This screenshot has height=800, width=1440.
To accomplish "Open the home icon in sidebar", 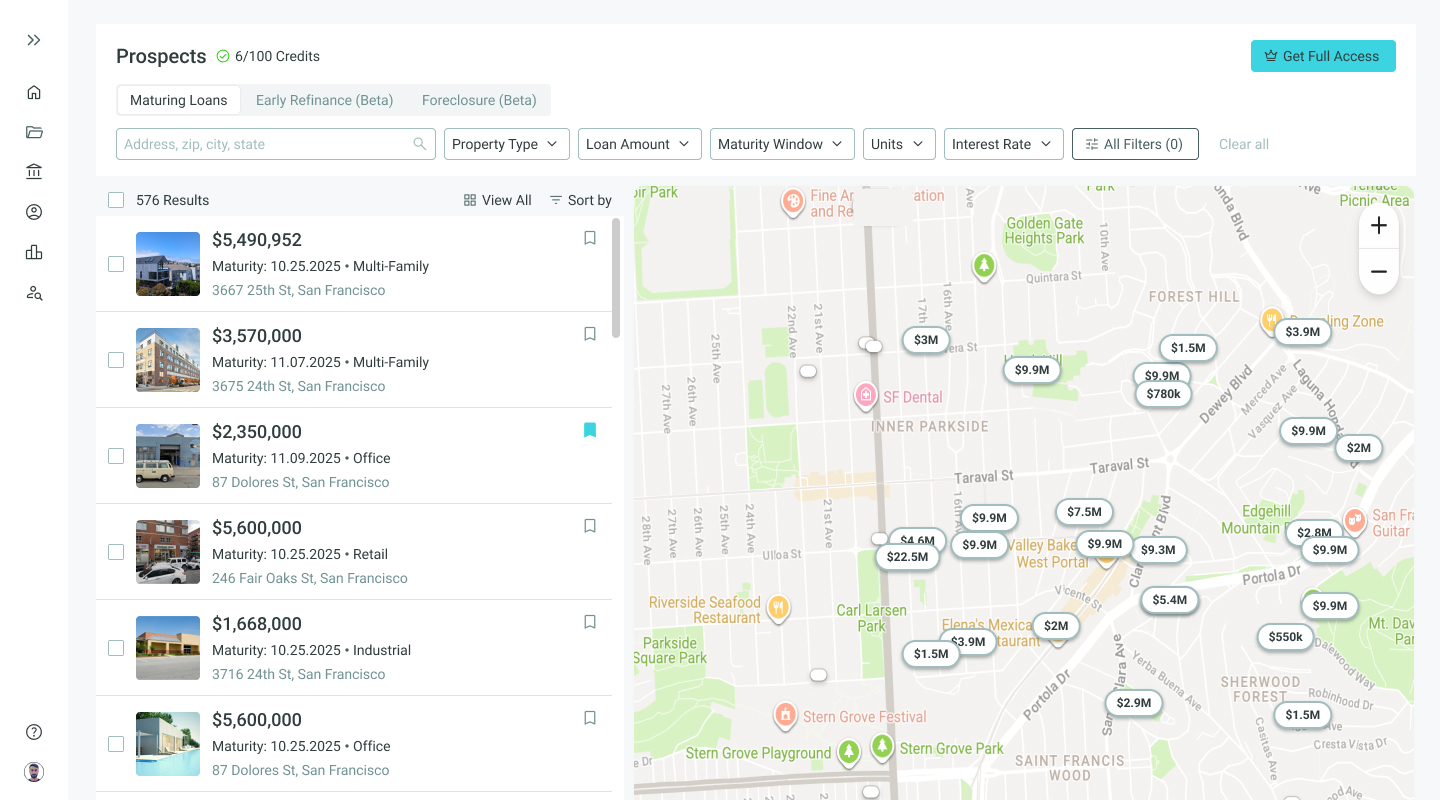I will click(x=34, y=92).
